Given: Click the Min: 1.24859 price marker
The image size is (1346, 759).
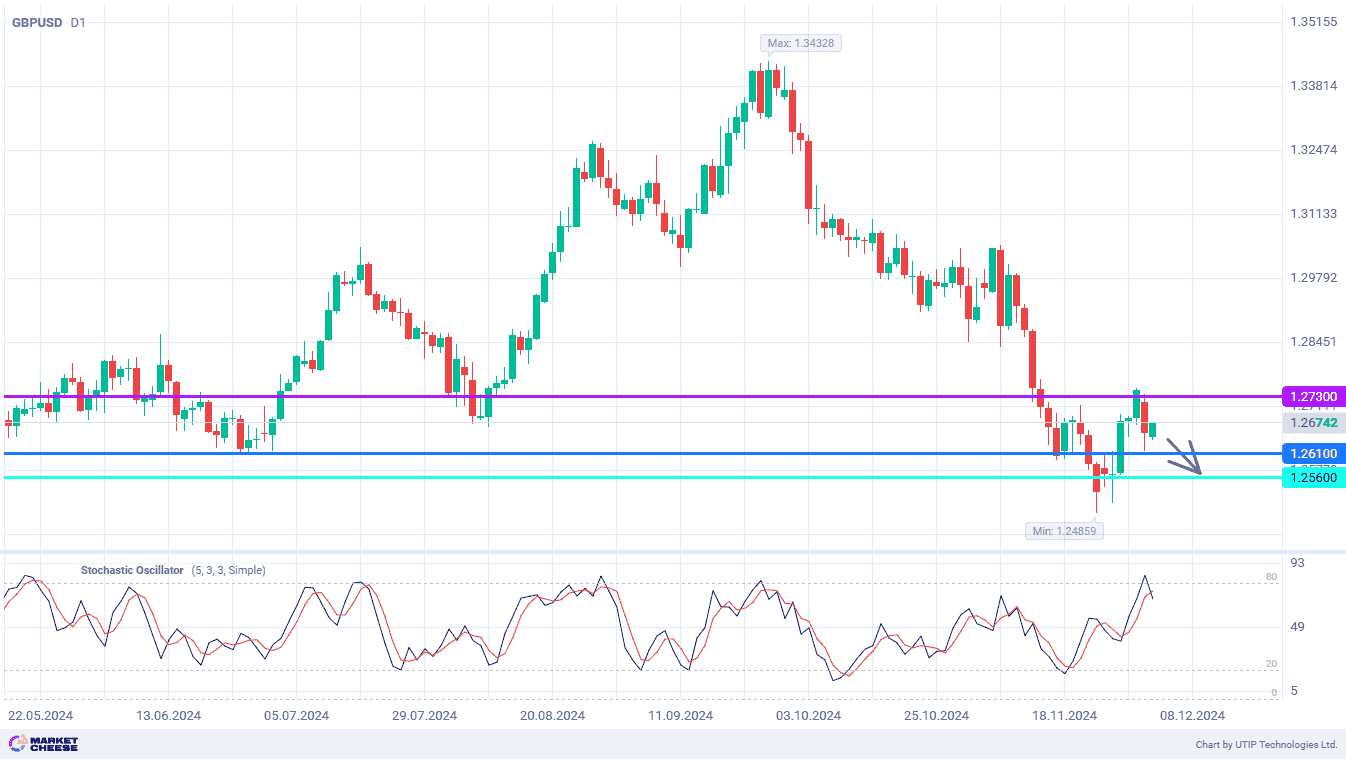Looking at the screenshot, I should [x=1064, y=530].
